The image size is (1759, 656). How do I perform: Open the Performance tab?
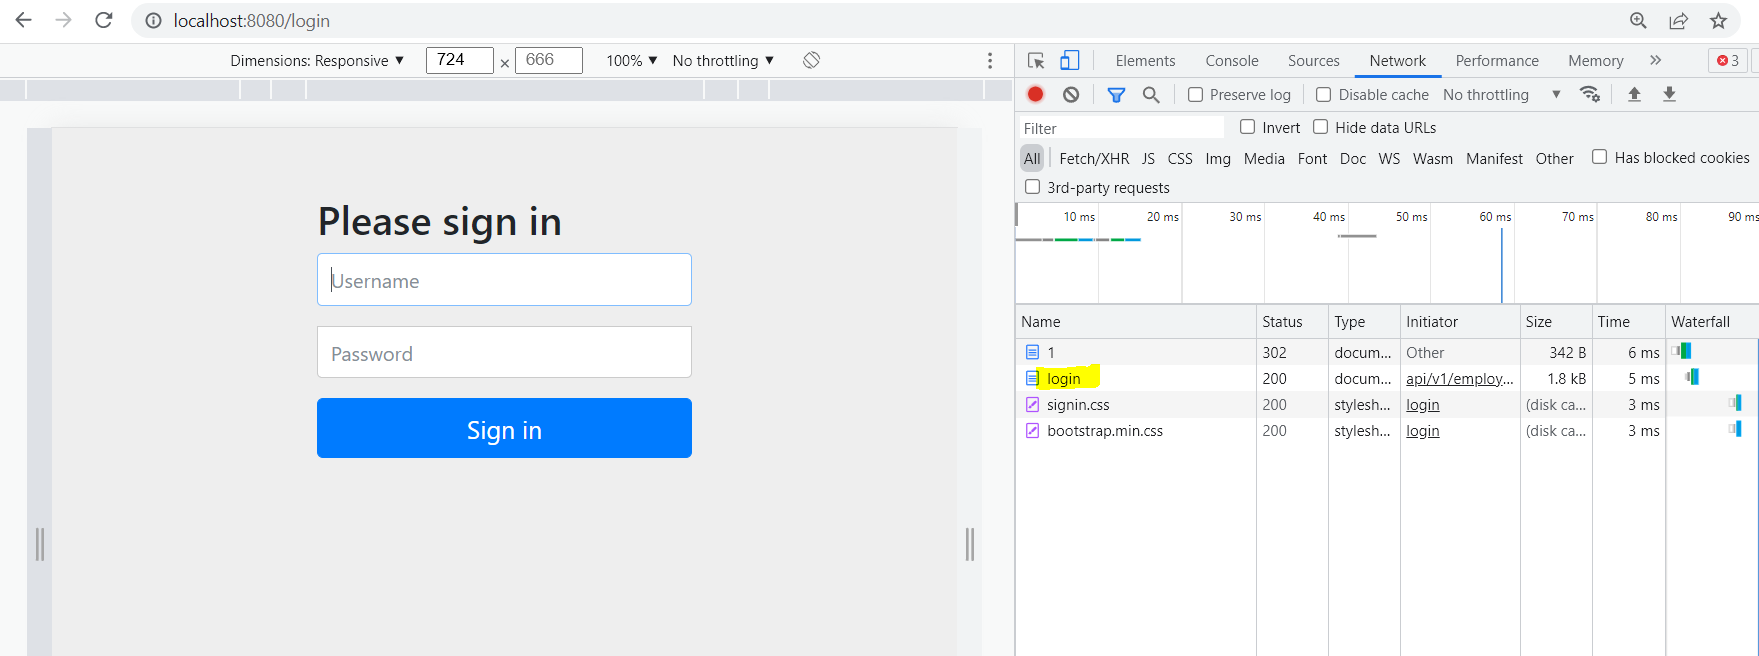(1496, 61)
